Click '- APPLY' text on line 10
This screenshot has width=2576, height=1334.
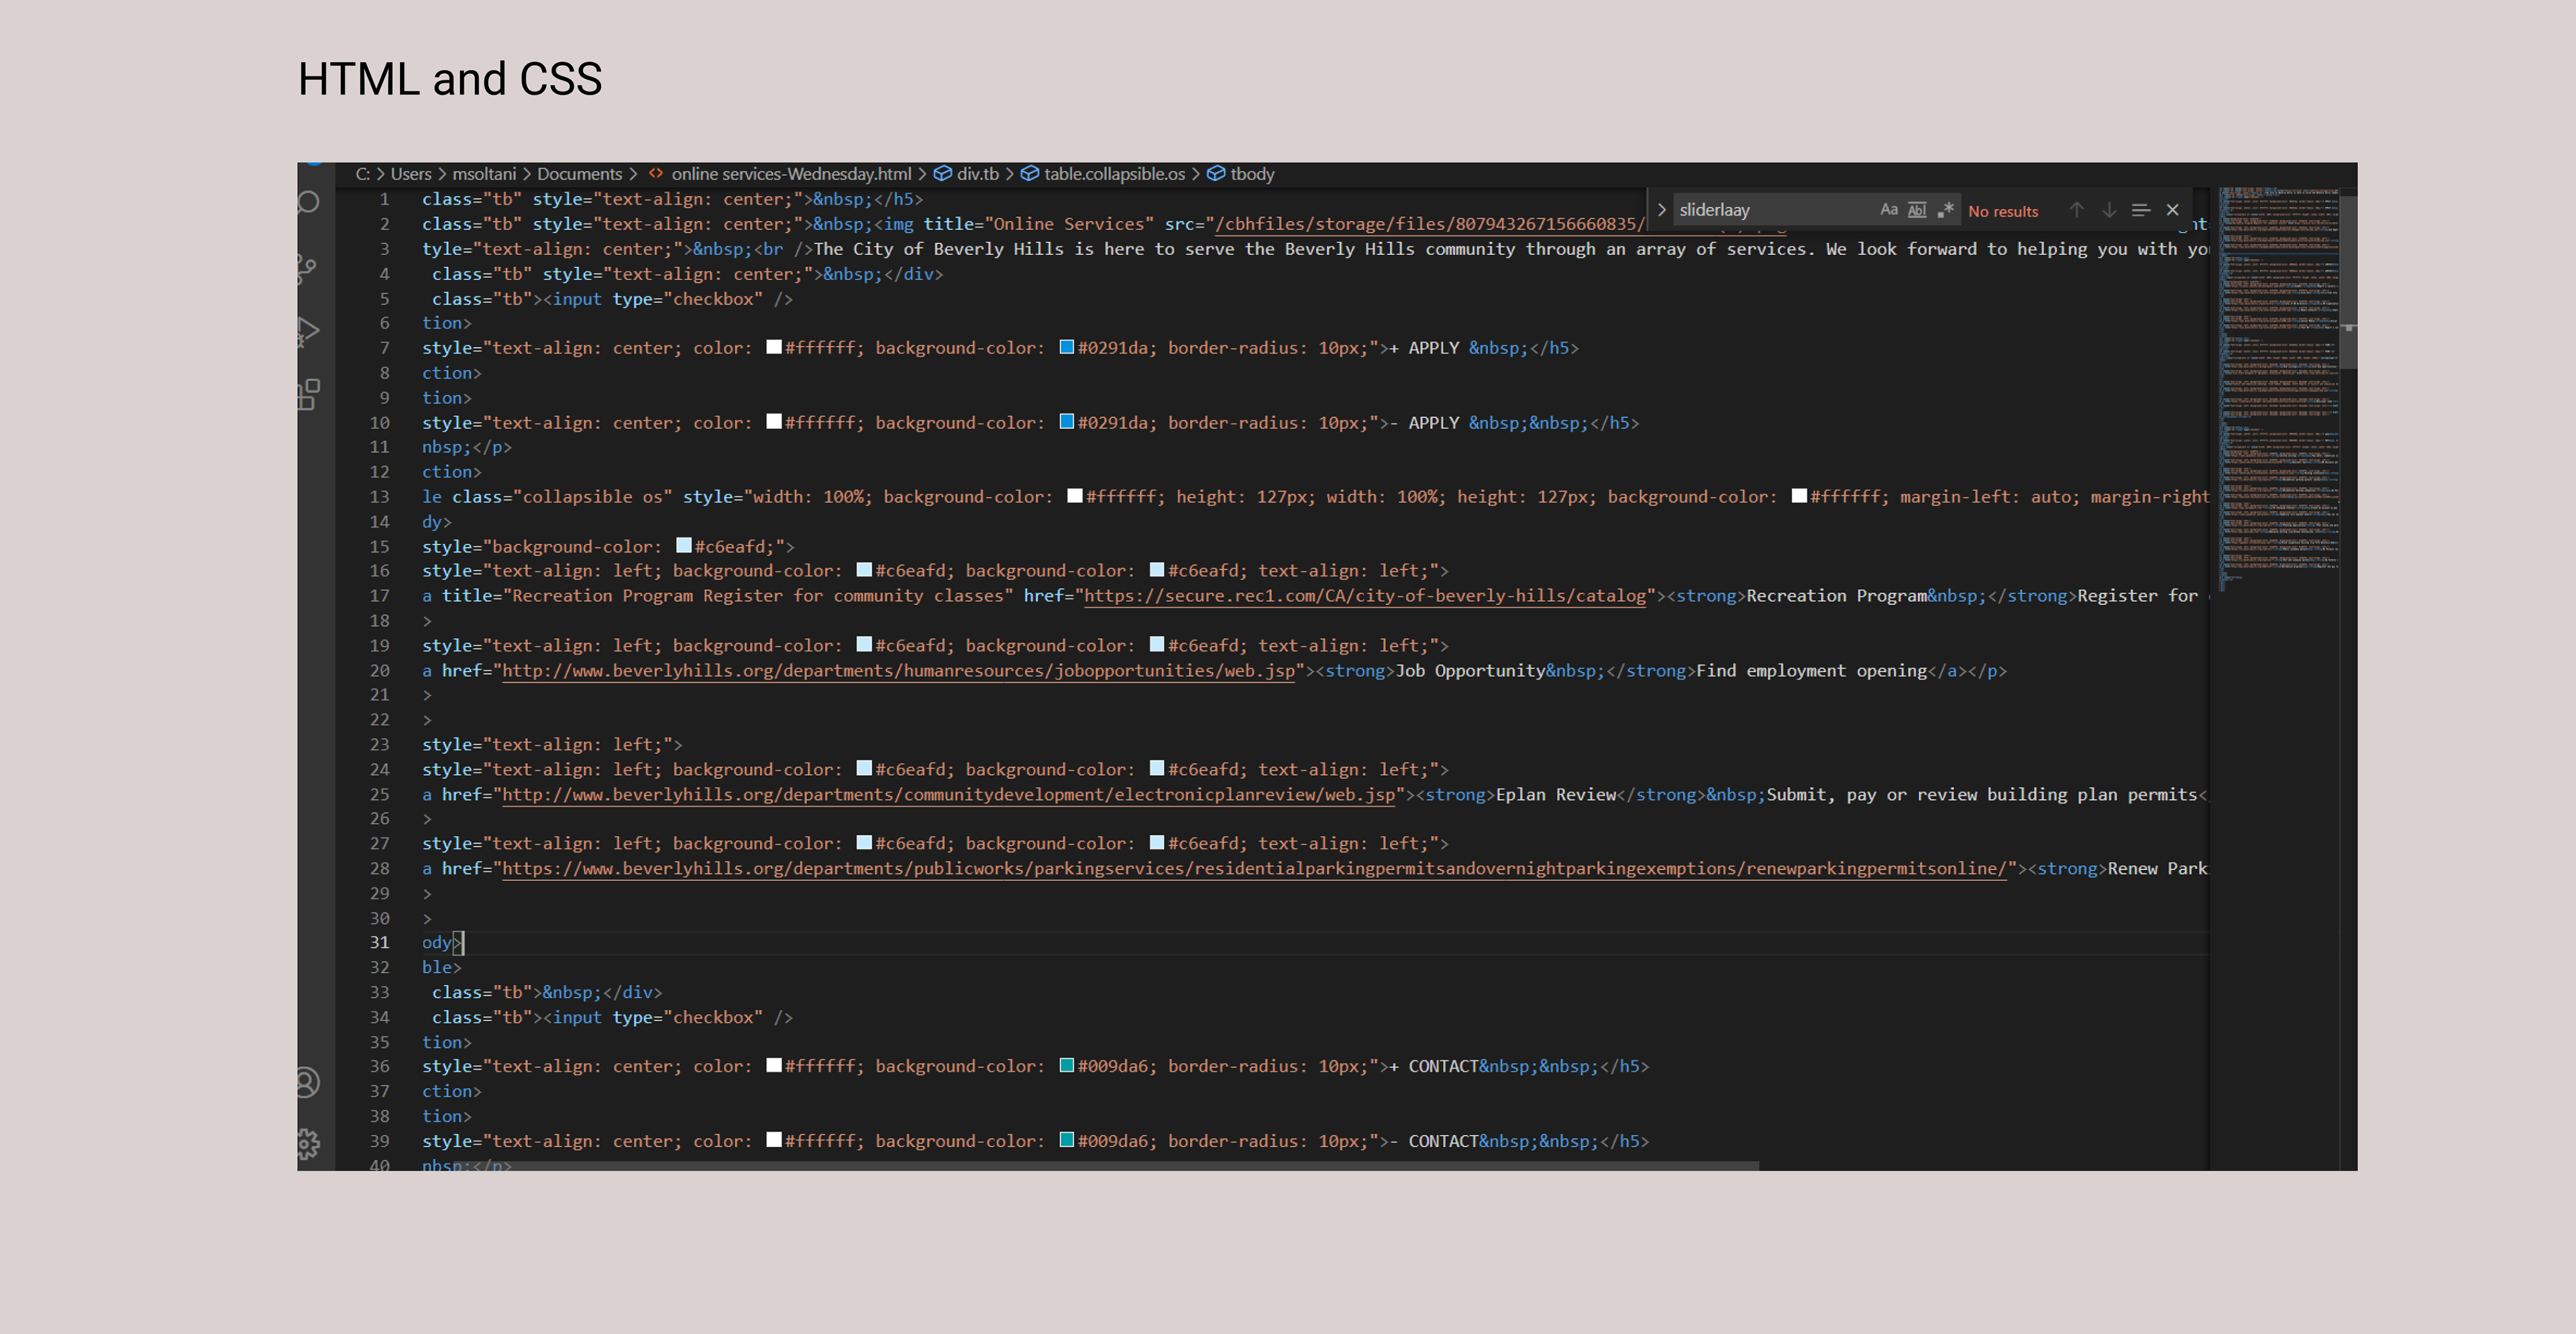[x=1424, y=423]
